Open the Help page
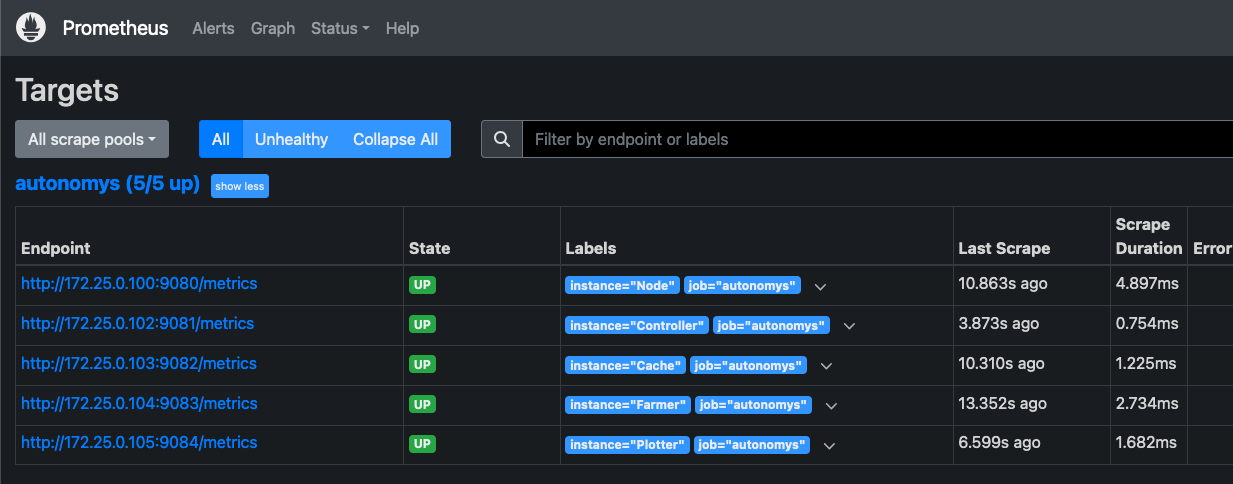 pyautogui.click(x=402, y=28)
